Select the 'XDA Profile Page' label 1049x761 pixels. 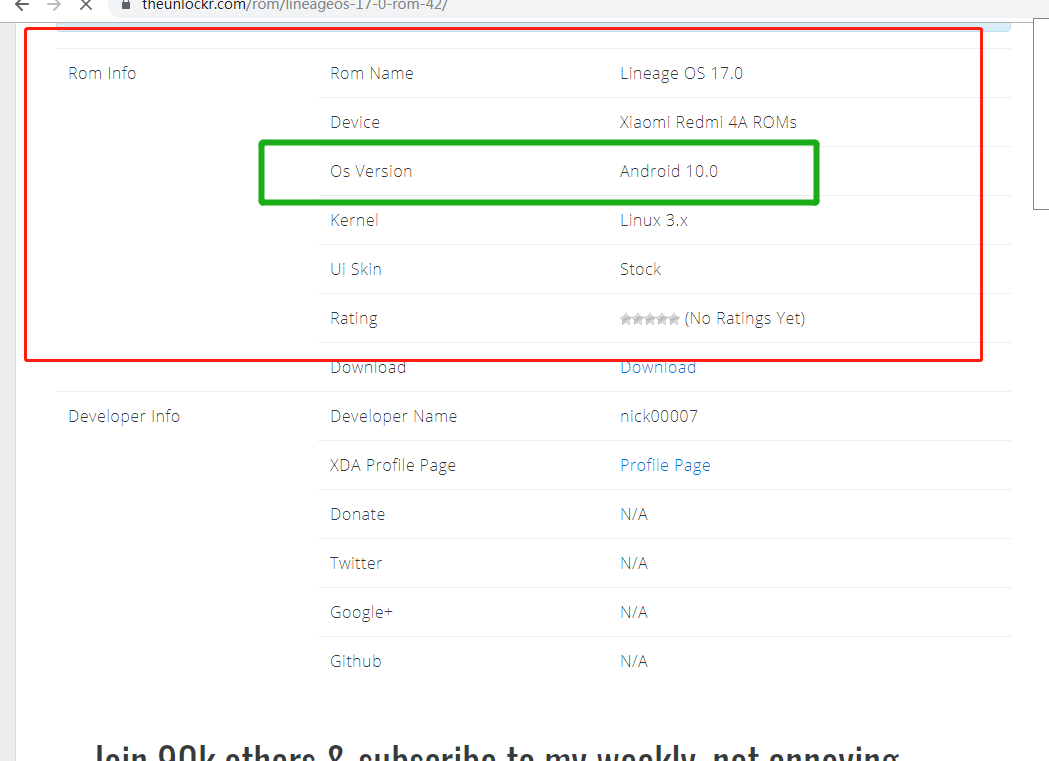393,465
